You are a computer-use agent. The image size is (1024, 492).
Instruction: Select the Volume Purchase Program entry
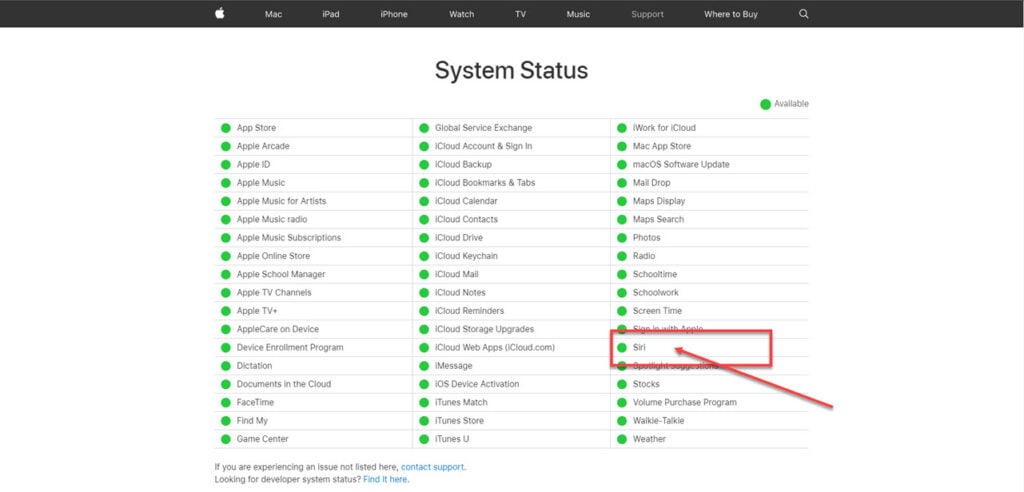pos(684,402)
